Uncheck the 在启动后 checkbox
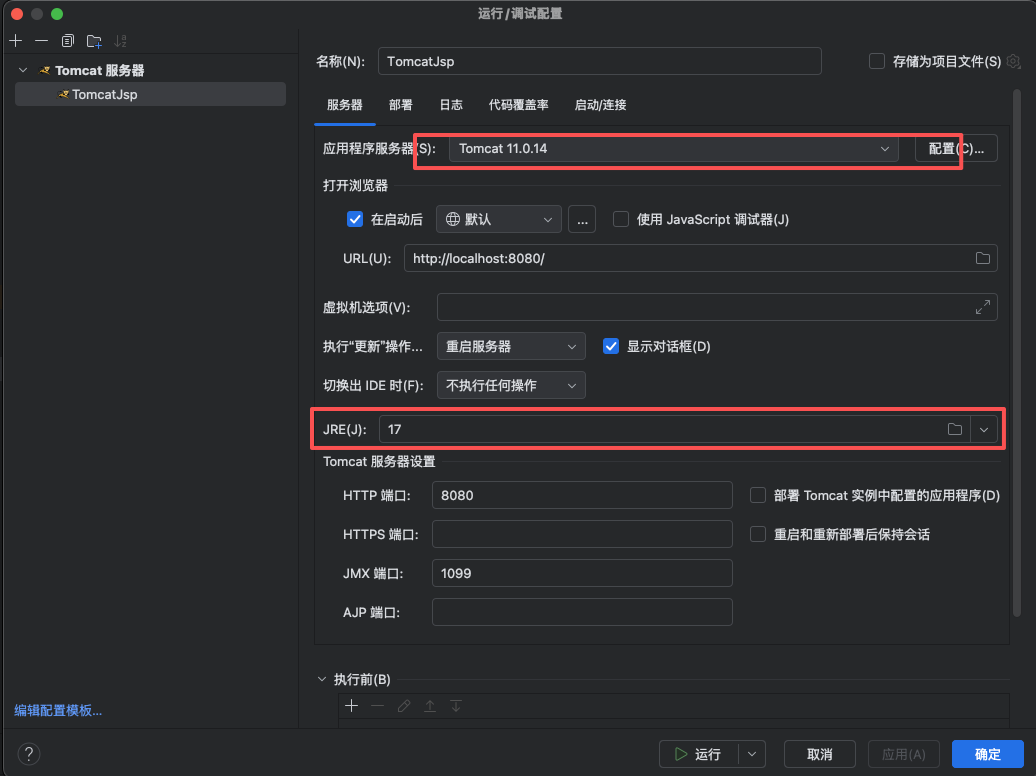1036x776 pixels. click(x=355, y=219)
